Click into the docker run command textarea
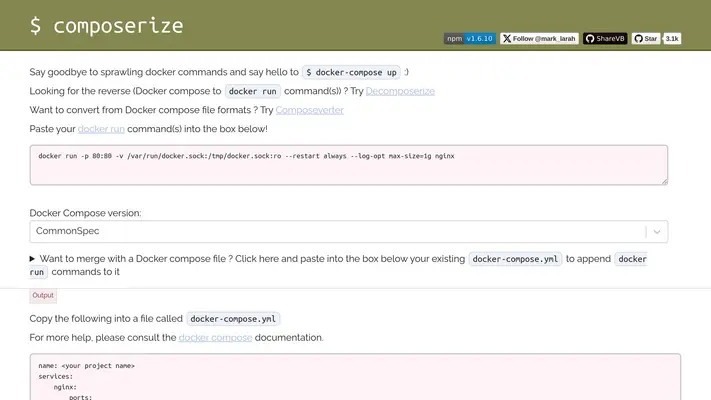 pyautogui.click(x=349, y=165)
